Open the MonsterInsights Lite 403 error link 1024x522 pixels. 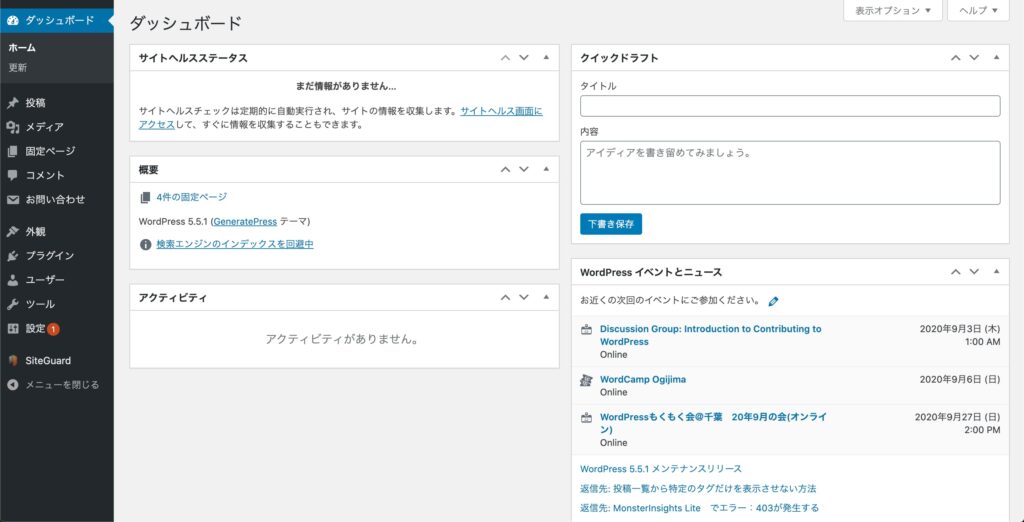tap(699, 508)
